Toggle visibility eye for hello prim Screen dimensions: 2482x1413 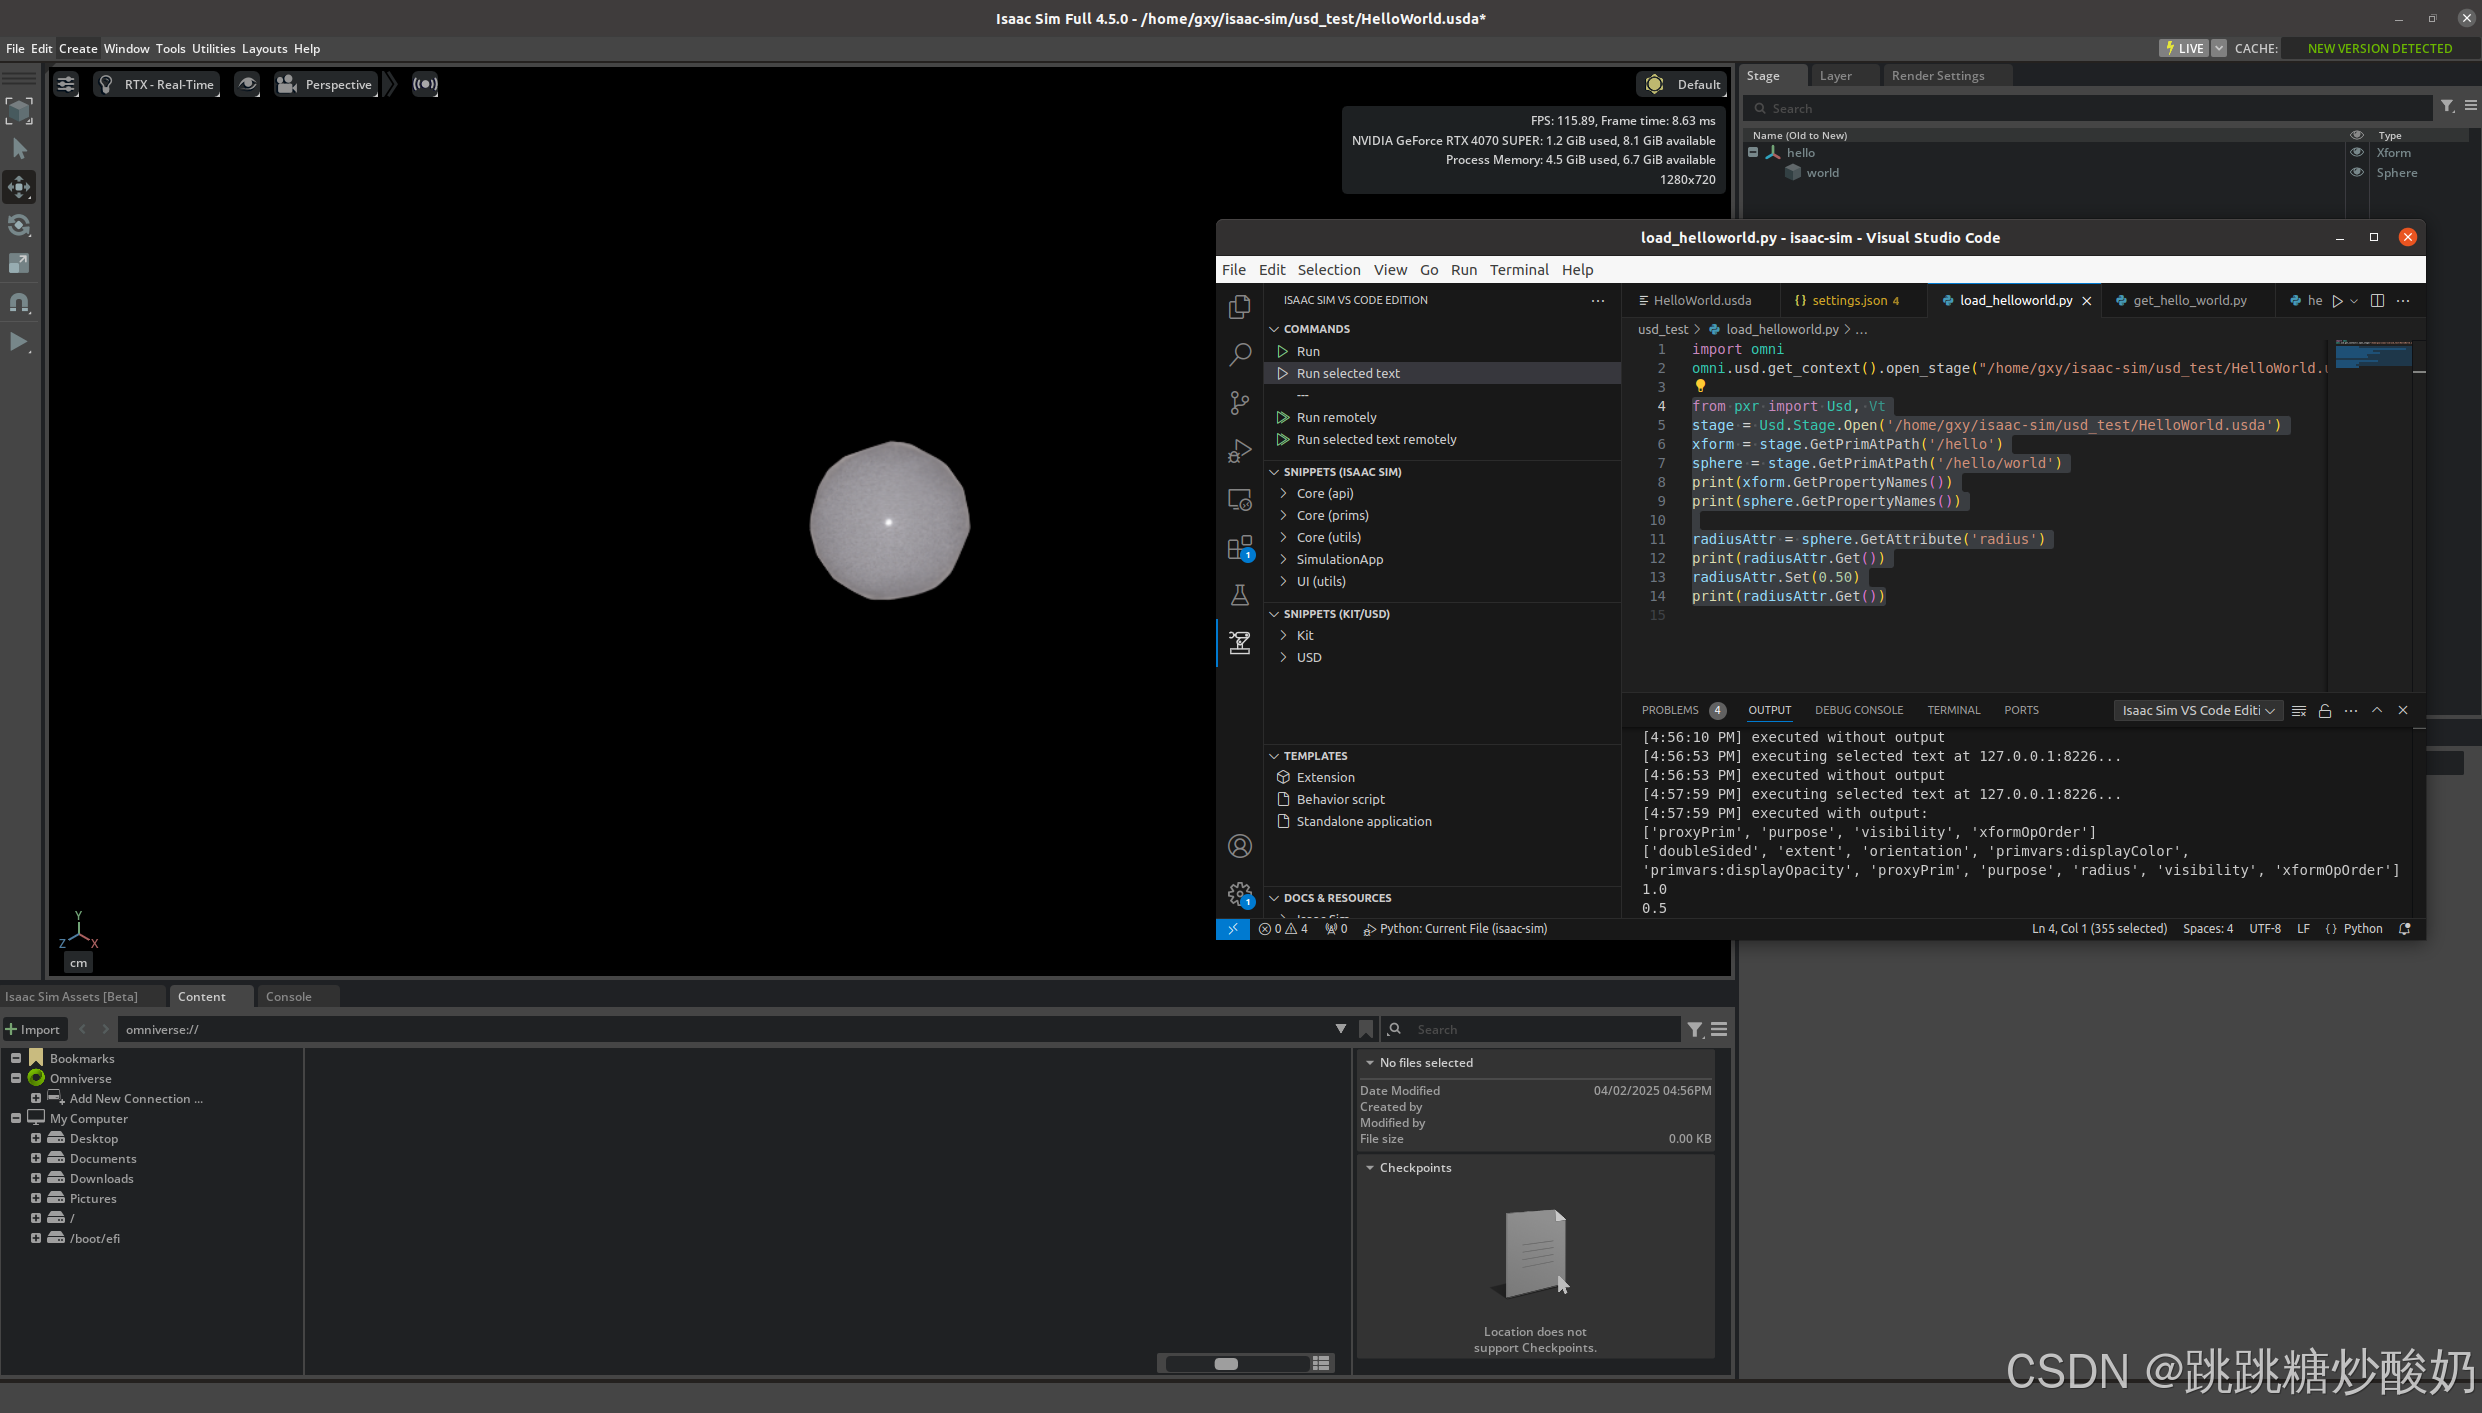pyautogui.click(x=2357, y=153)
